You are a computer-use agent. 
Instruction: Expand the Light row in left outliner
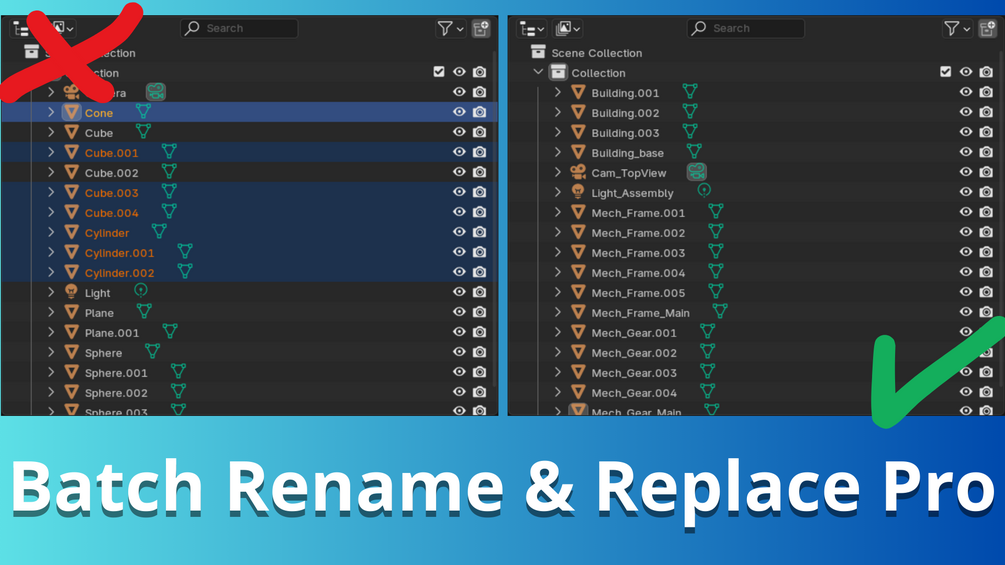[51, 292]
